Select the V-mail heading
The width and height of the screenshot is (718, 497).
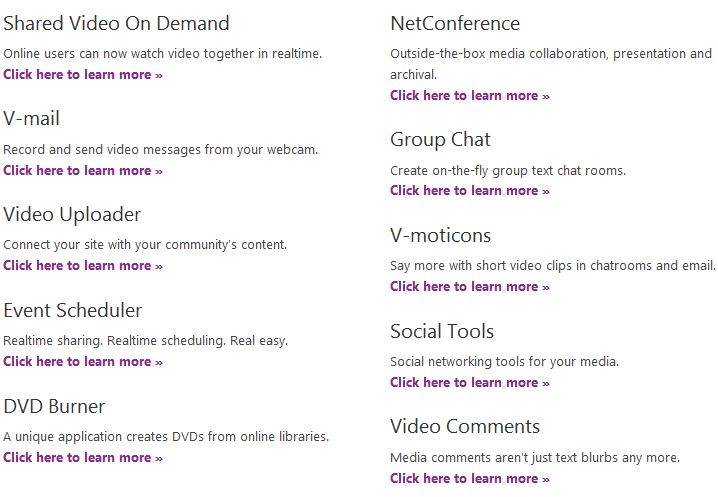(32, 119)
